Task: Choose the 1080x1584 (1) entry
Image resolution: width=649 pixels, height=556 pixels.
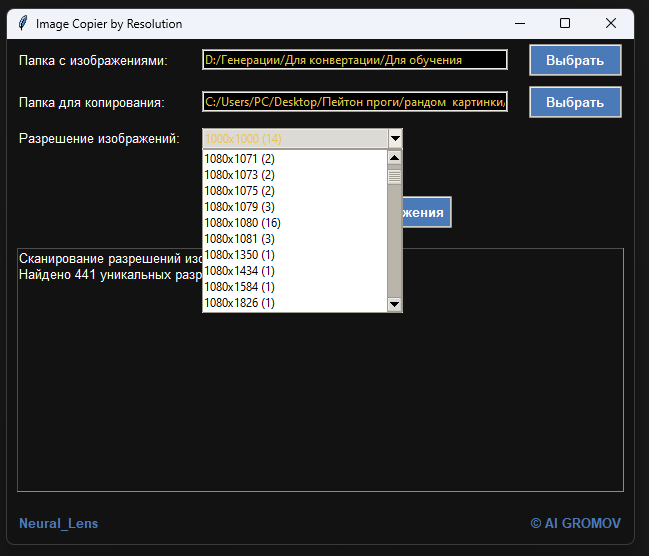Action: [295, 287]
